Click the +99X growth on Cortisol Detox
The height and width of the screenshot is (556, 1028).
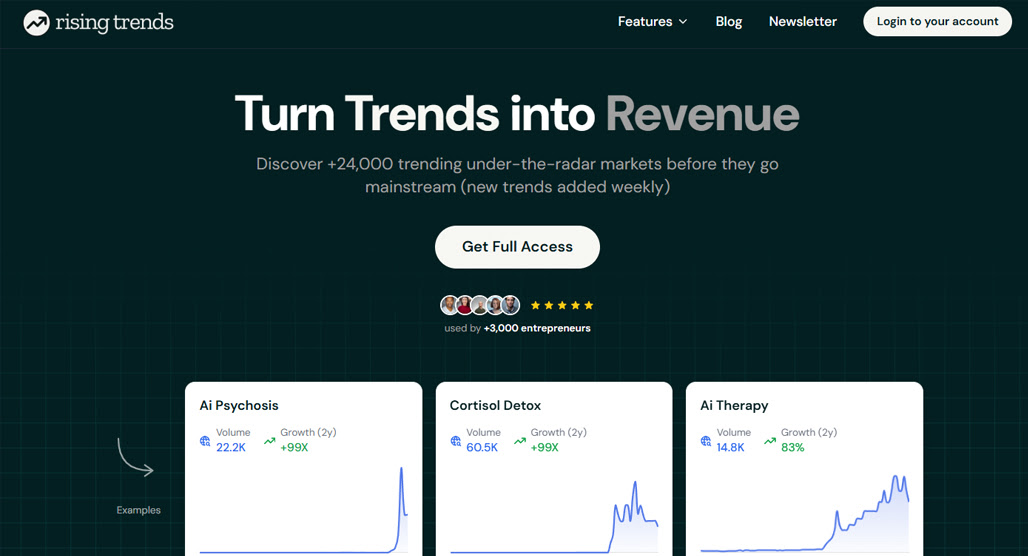coord(544,447)
